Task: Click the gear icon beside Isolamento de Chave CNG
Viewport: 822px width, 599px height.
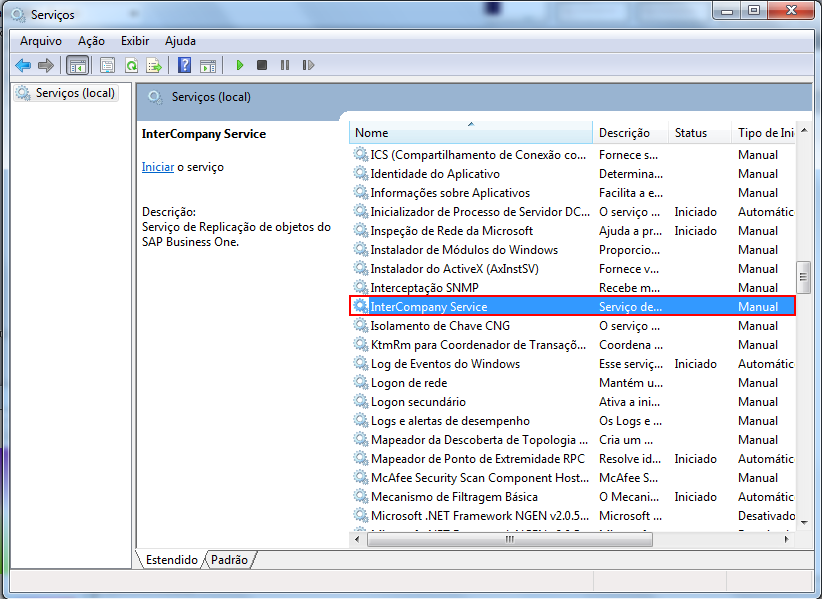Action: 361,325
